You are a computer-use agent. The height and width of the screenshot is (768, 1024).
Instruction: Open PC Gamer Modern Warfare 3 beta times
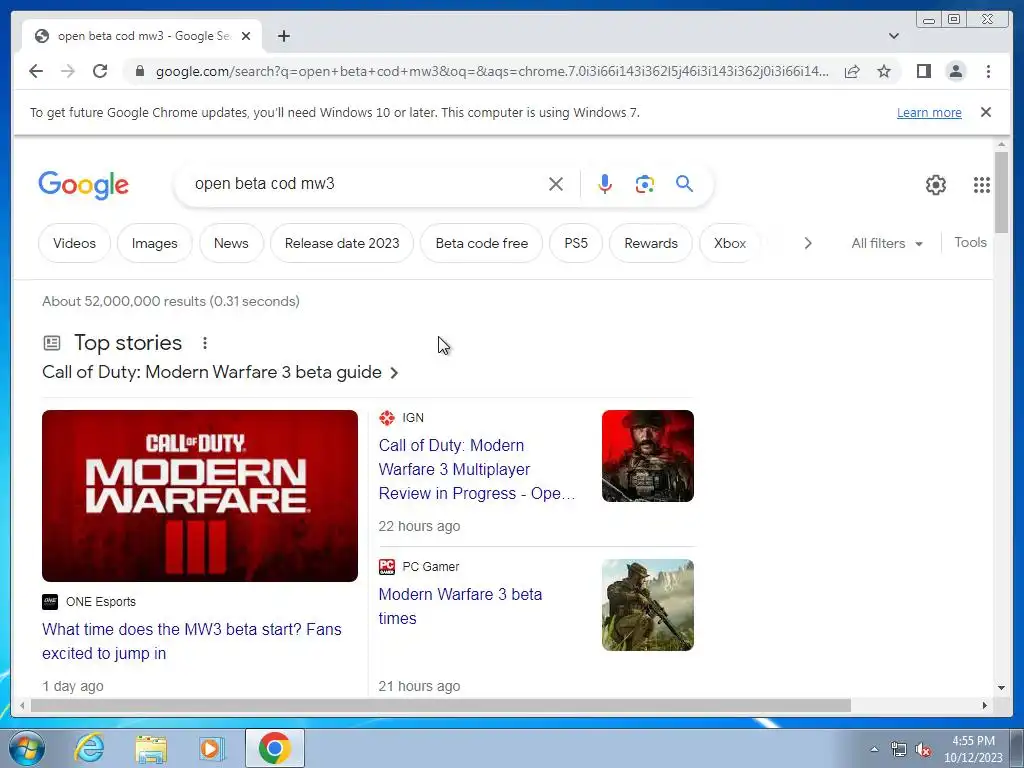pyautogui.click(x=460, y=606)
